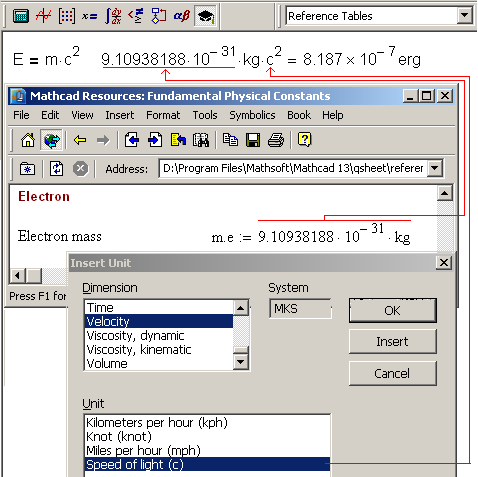The image size is (478, 477).
Task: Open the Calculator toolbar icon
Action: 21,16
